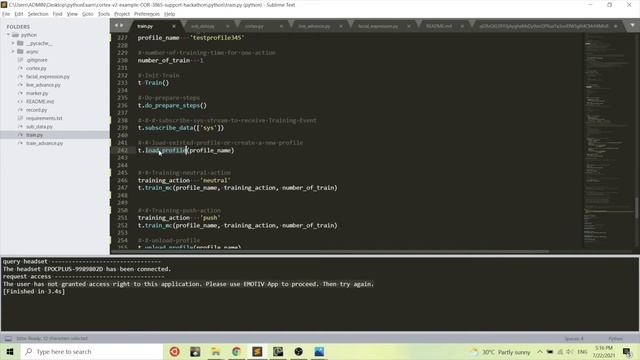Open the Selection menu

38,14
